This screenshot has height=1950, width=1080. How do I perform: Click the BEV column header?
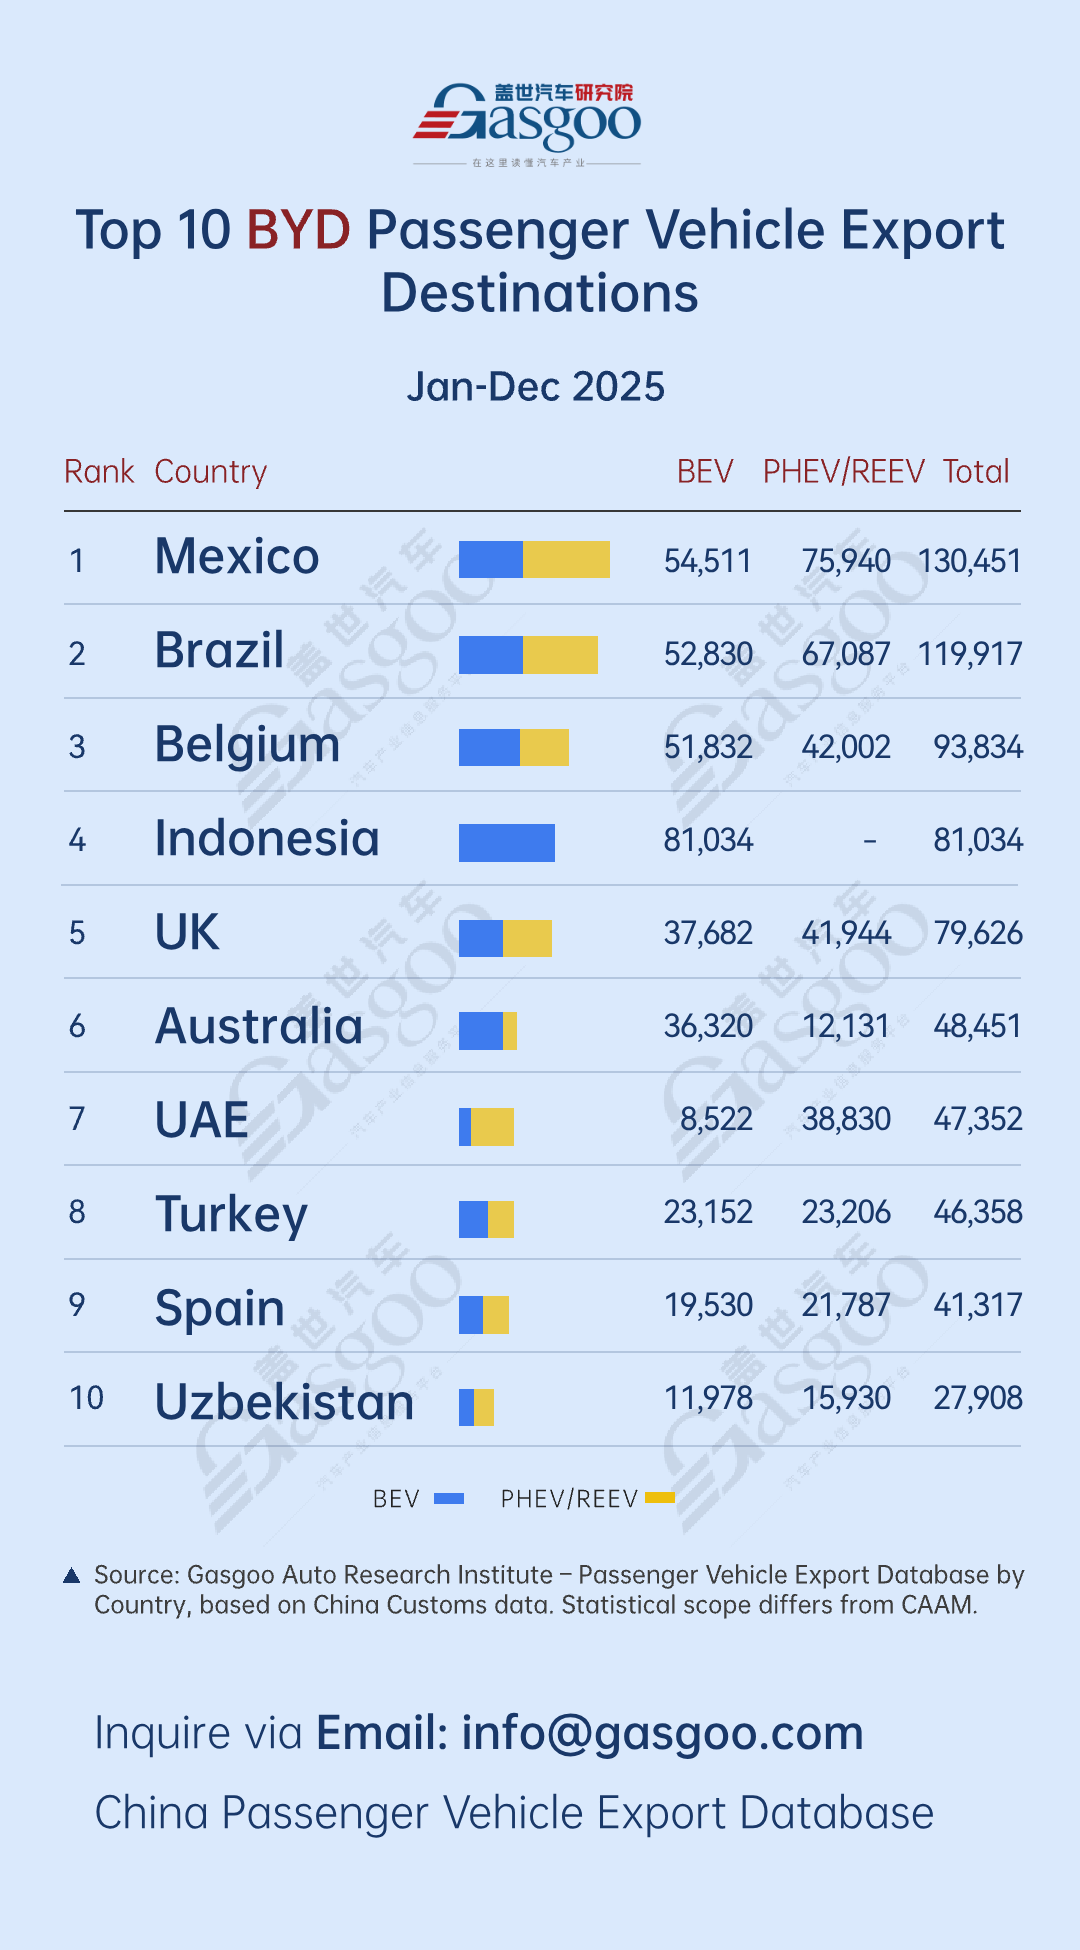tap(705, 471)
